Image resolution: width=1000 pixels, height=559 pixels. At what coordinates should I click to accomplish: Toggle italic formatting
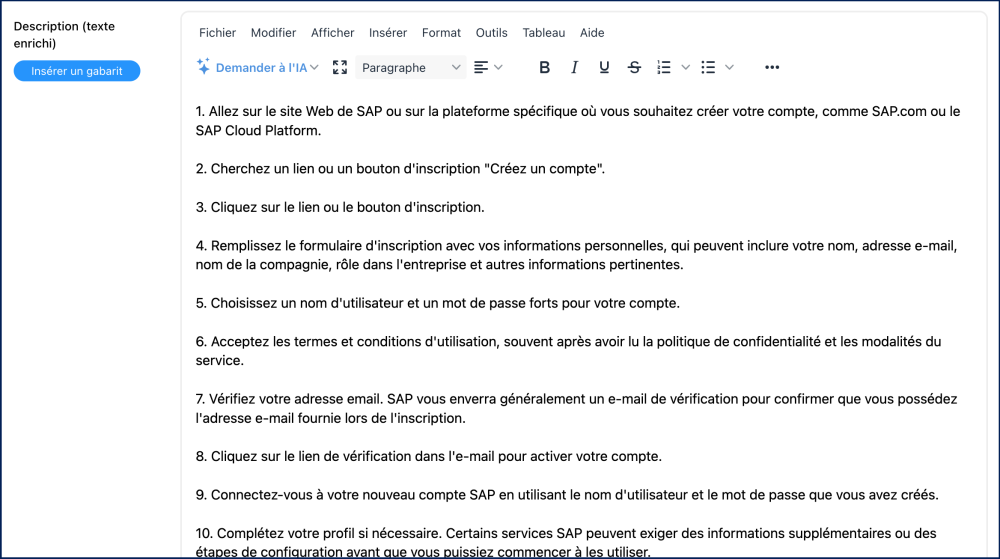tap(574, 68)
